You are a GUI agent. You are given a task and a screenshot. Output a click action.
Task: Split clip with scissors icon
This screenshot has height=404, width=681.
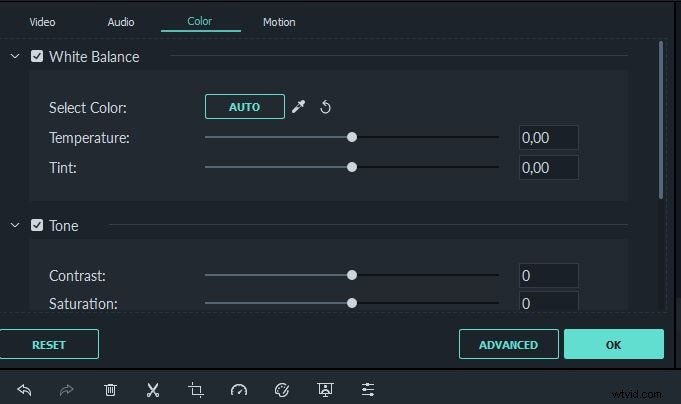click(x=153, y=390)
